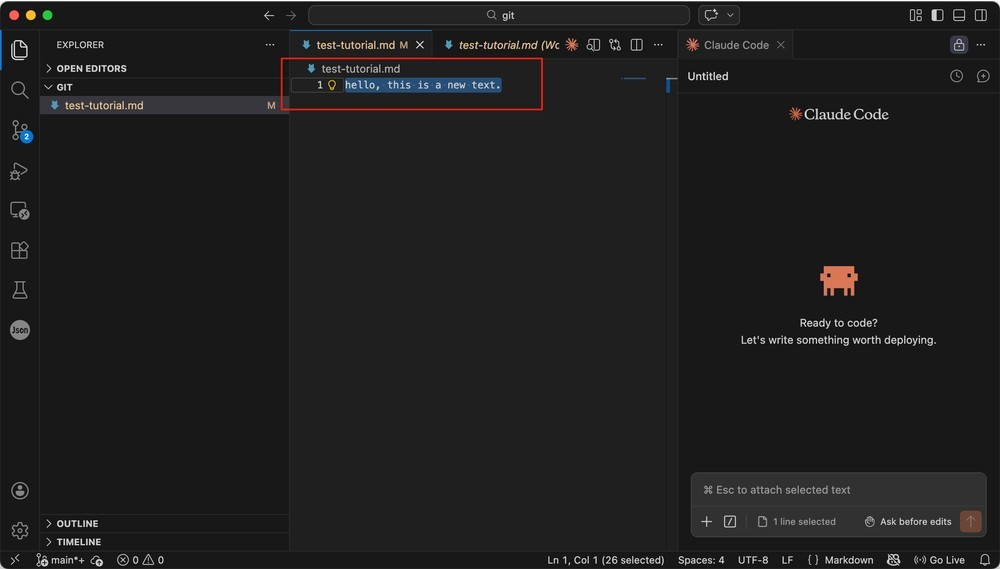This screenshot has height=569, width=1000.
Task: Click the add attachment plus icon
Action: 707,522
